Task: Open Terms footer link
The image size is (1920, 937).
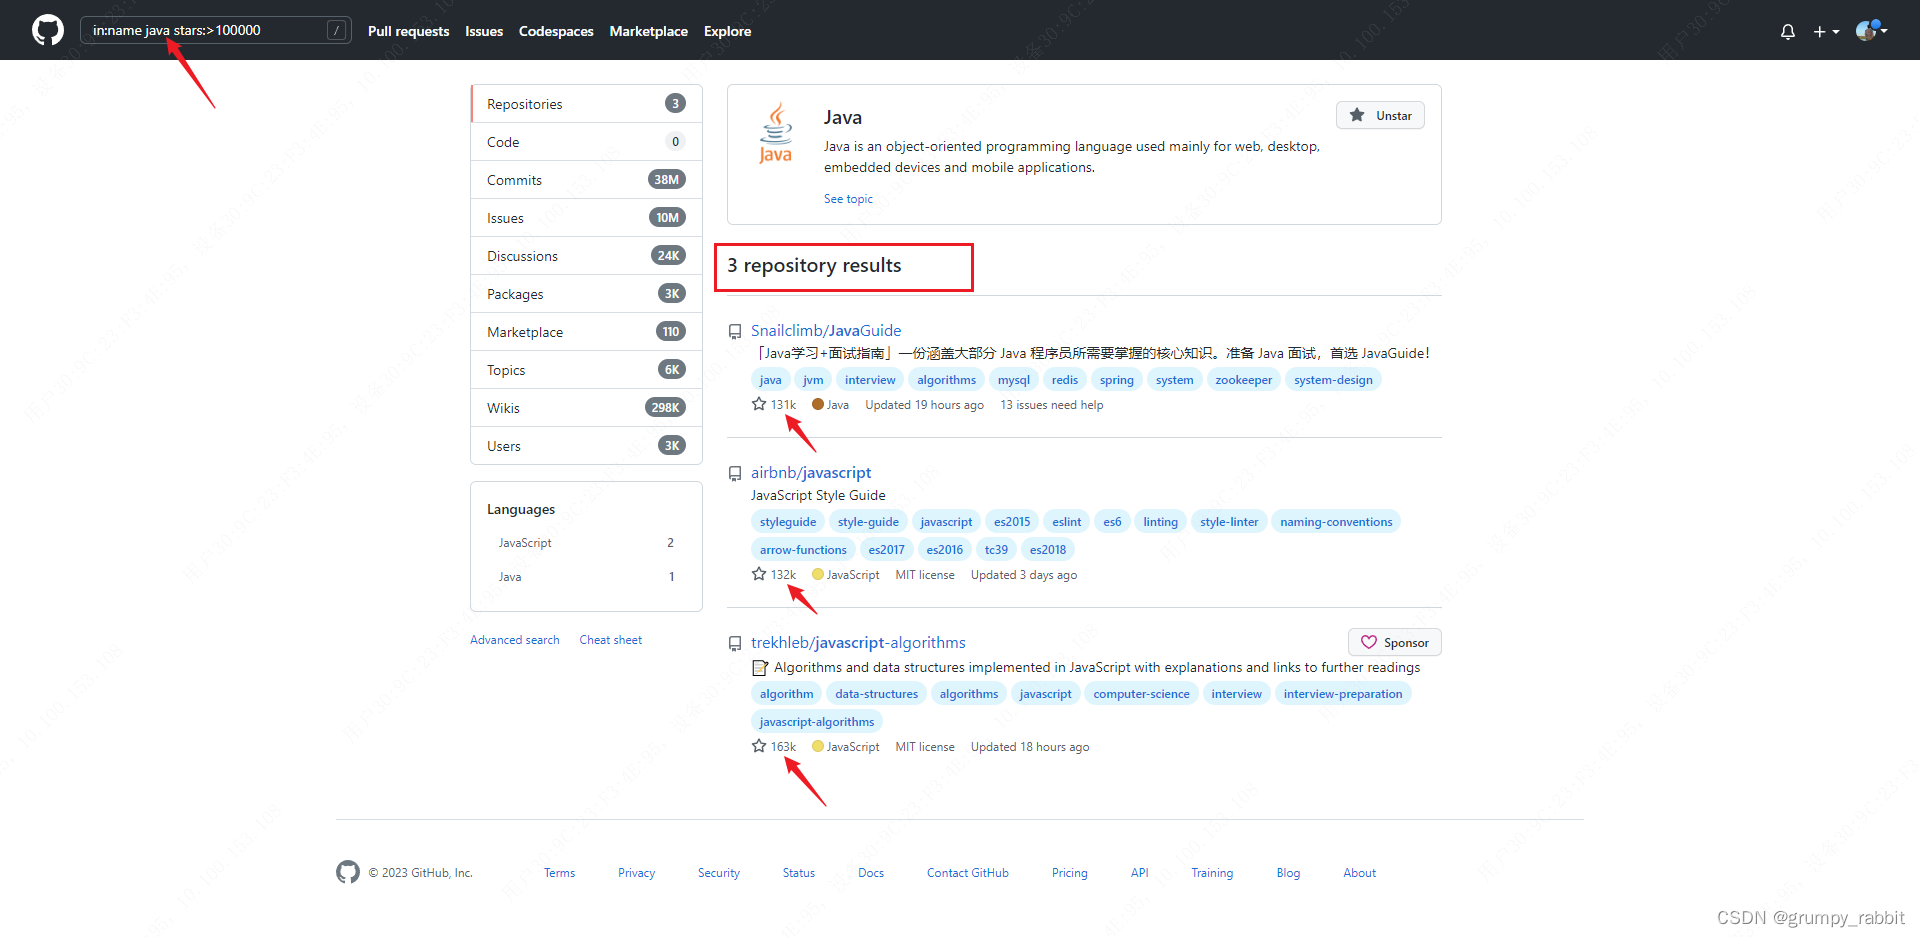Action: coord(559,873)
